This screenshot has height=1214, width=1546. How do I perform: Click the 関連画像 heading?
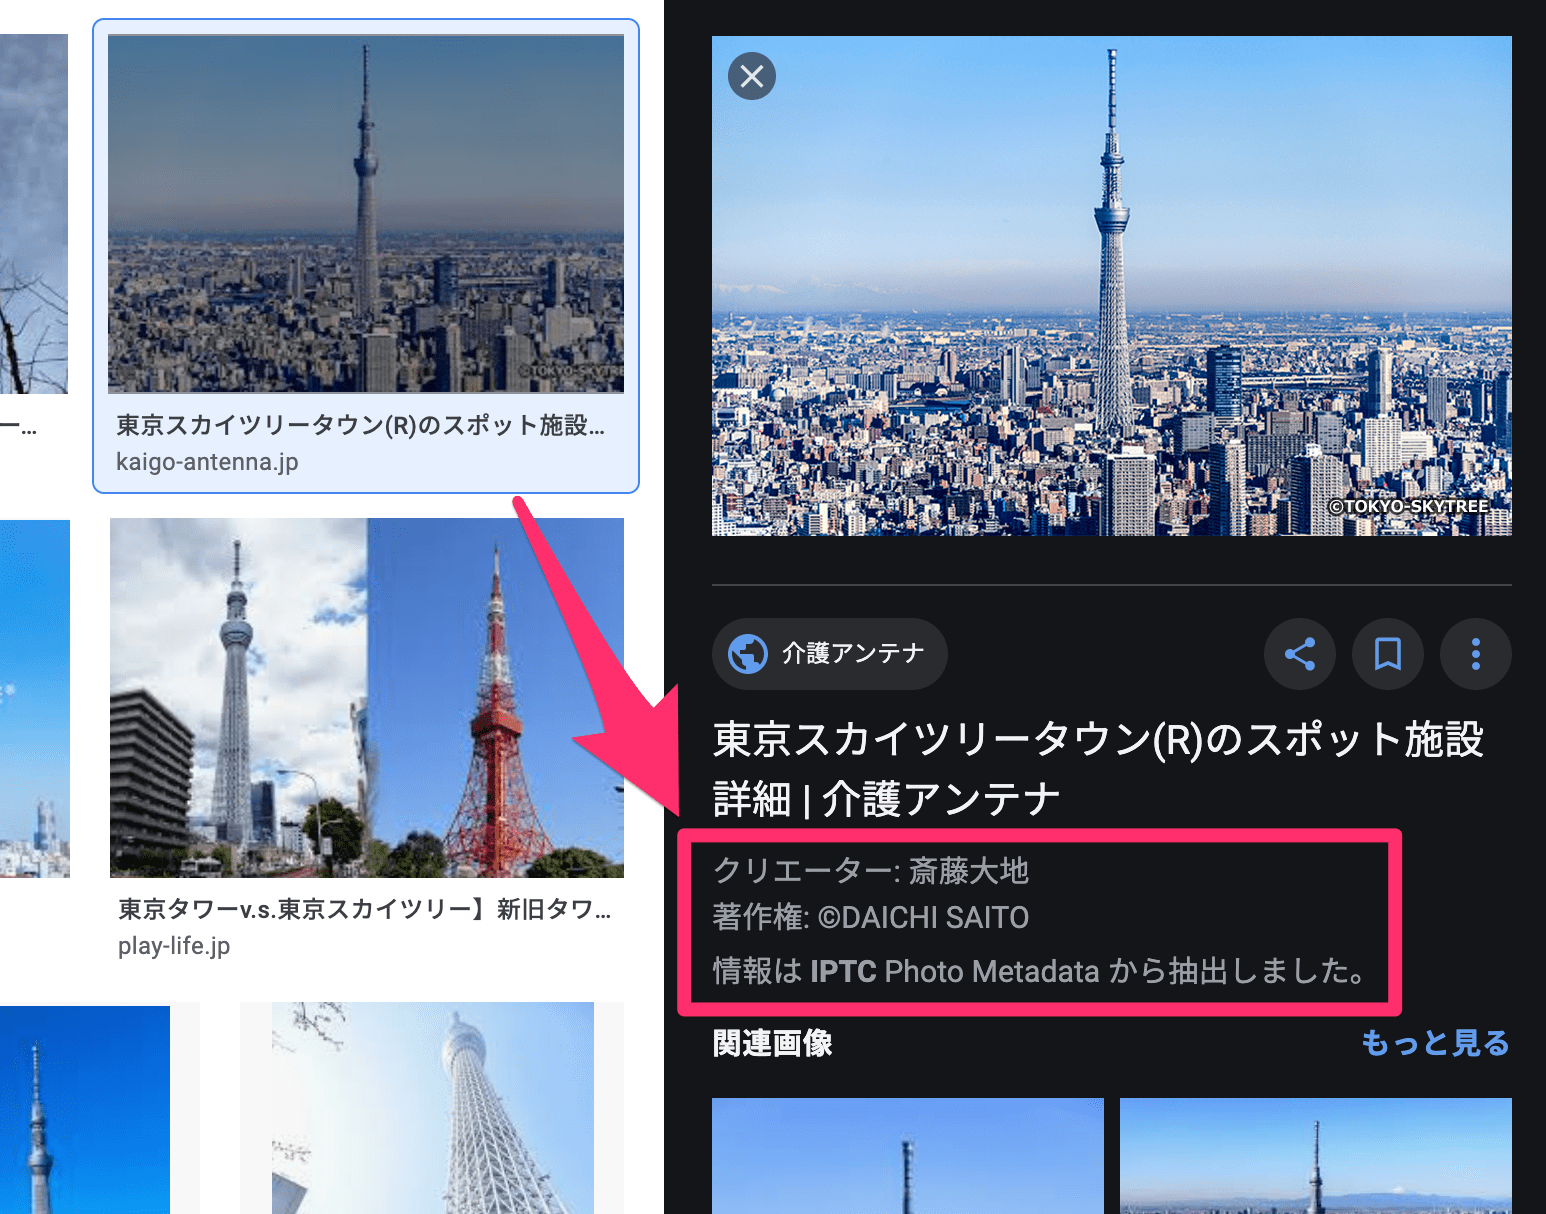click(x=772, y=1043)
